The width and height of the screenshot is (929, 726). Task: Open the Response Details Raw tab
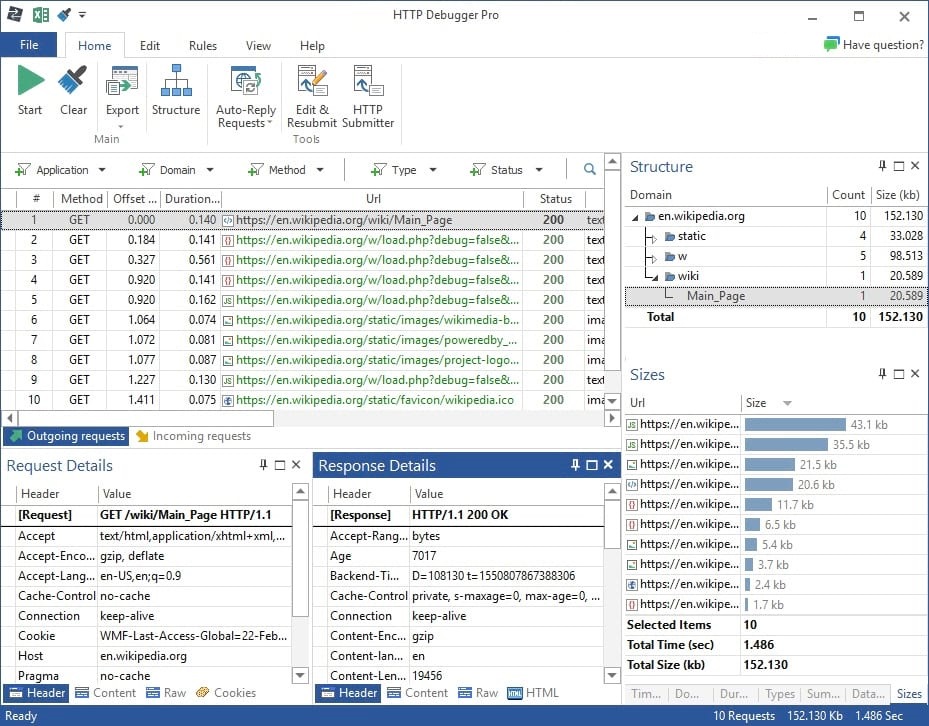[478, 693]
